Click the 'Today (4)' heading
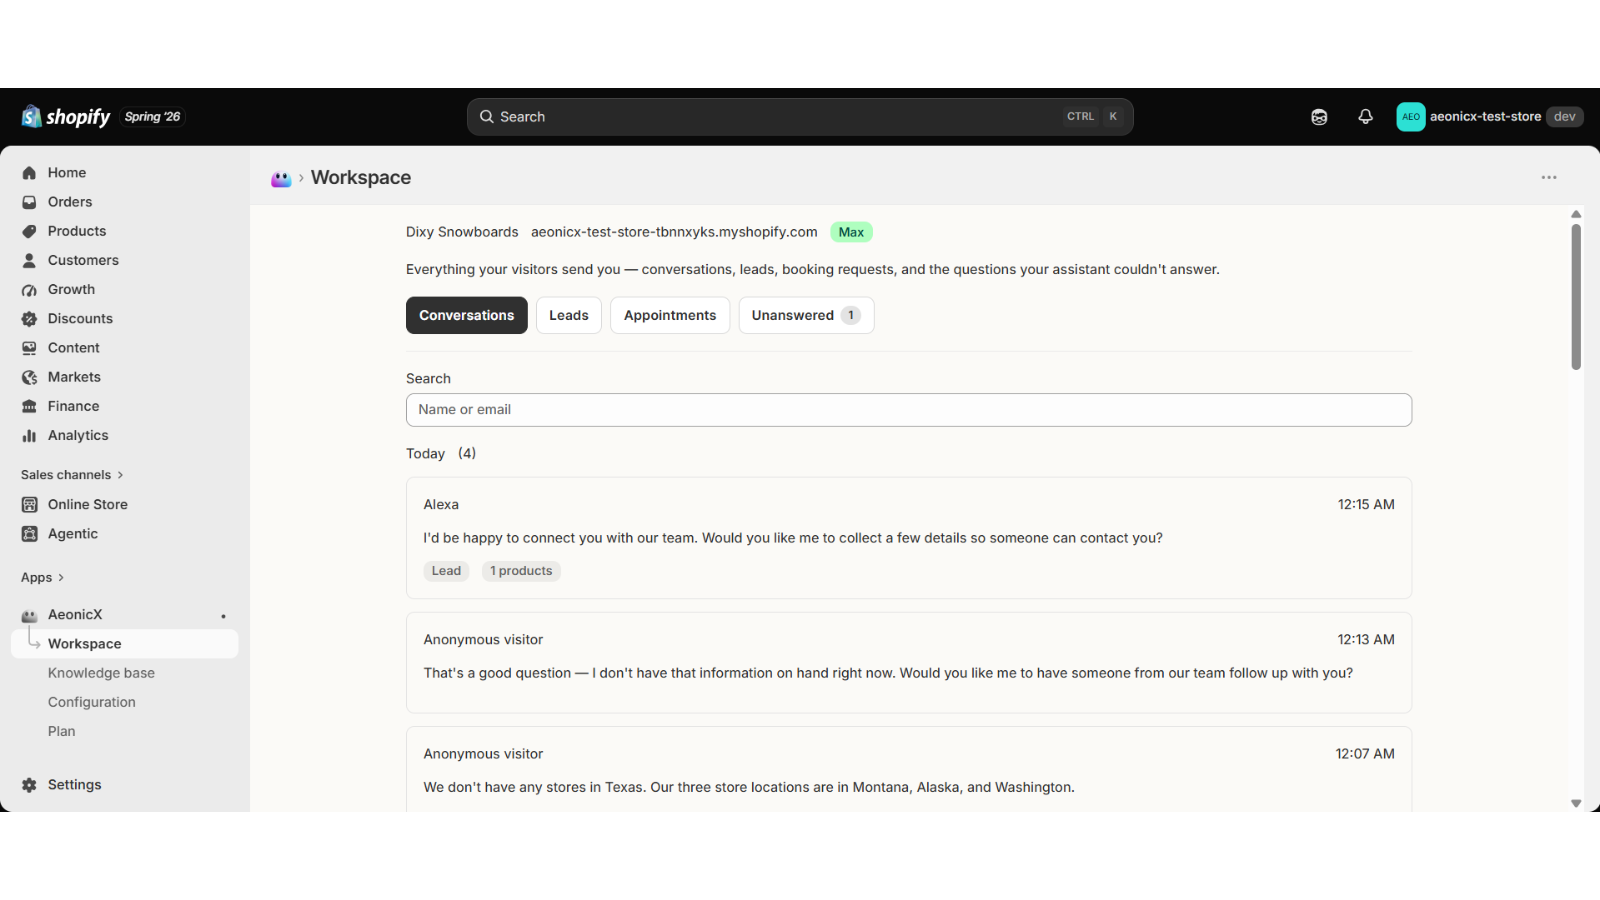Image resolution: width=1600 pixels, height=900 pixels. point(441,454)
